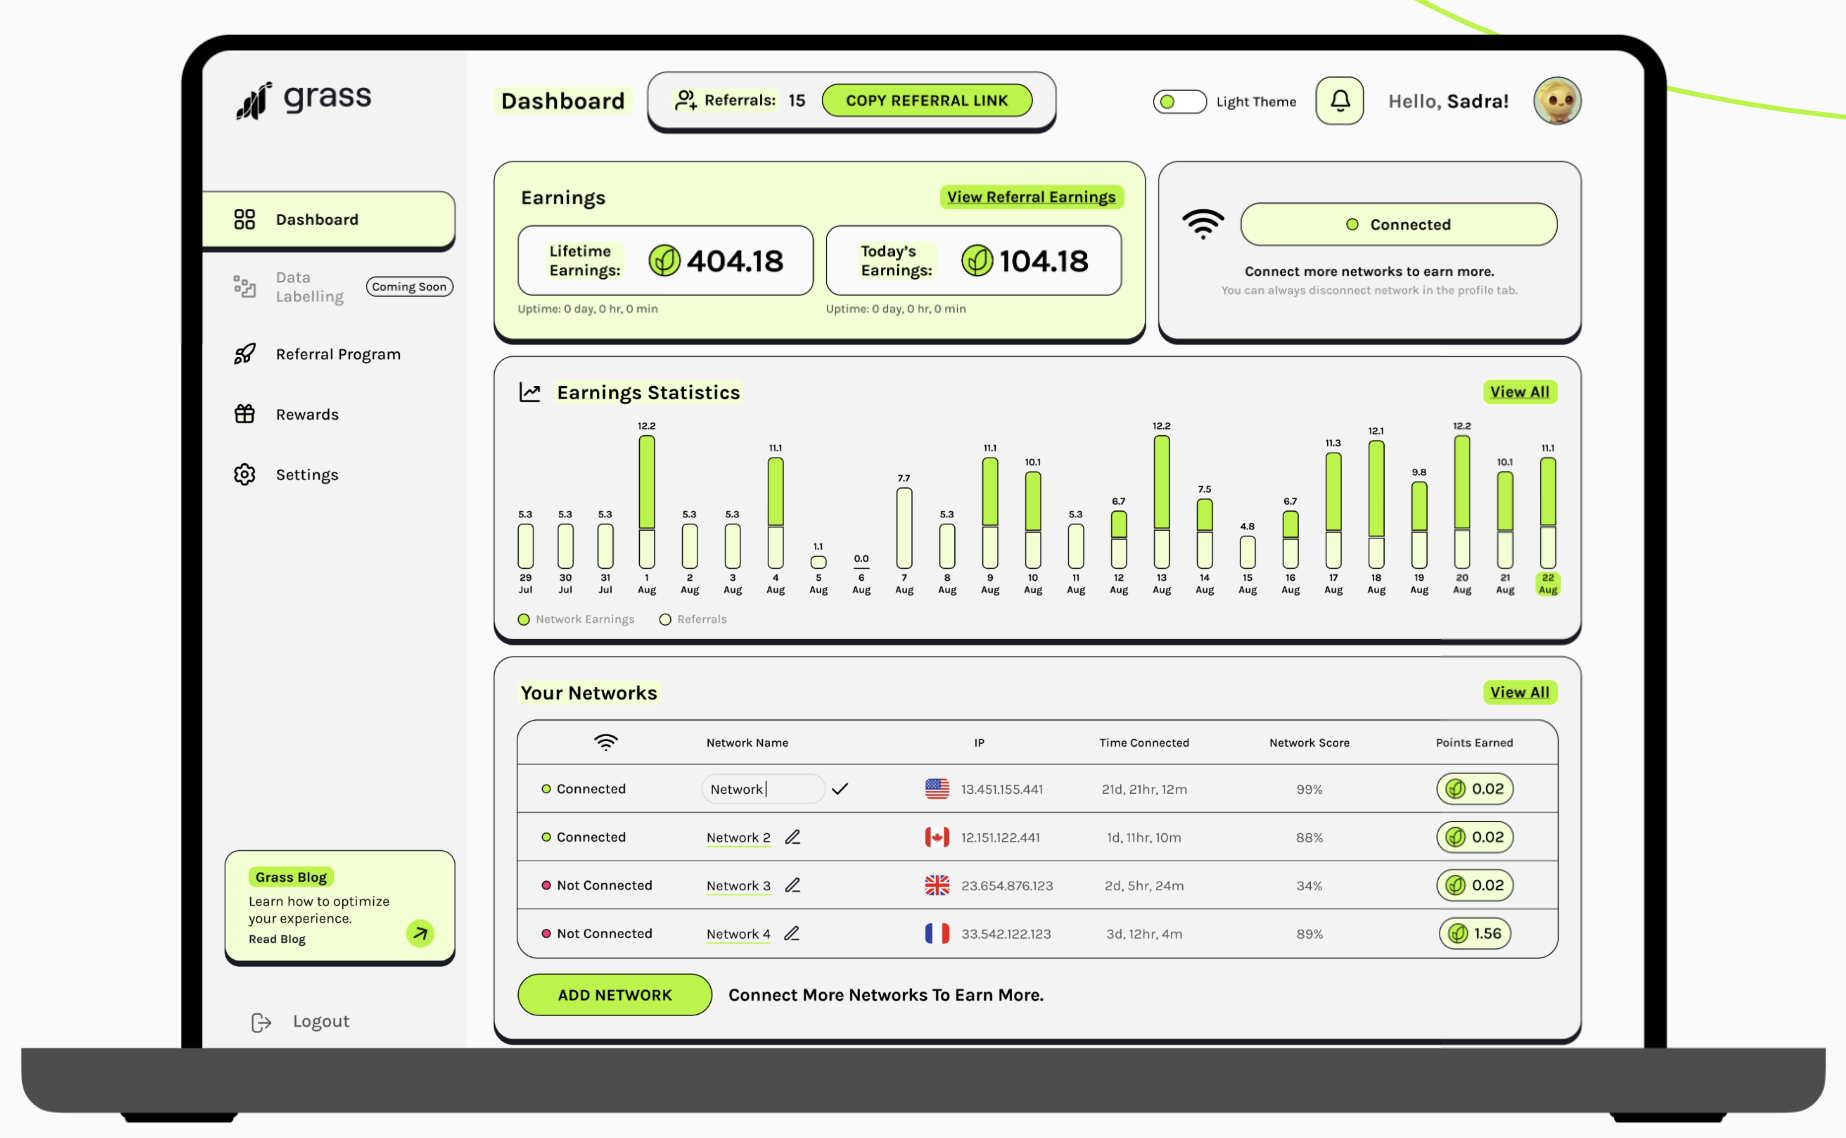Click the Data Labelling icon
The height and width of the screenshot is (1138, 1846).
(x=245, y=287)
